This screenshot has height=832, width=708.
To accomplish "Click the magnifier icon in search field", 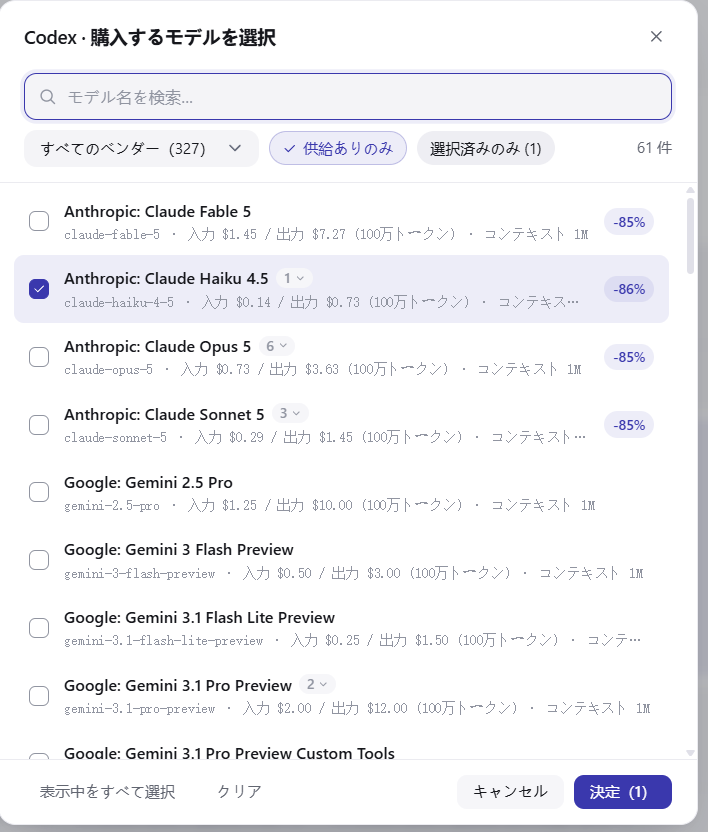I will point(48,97).
